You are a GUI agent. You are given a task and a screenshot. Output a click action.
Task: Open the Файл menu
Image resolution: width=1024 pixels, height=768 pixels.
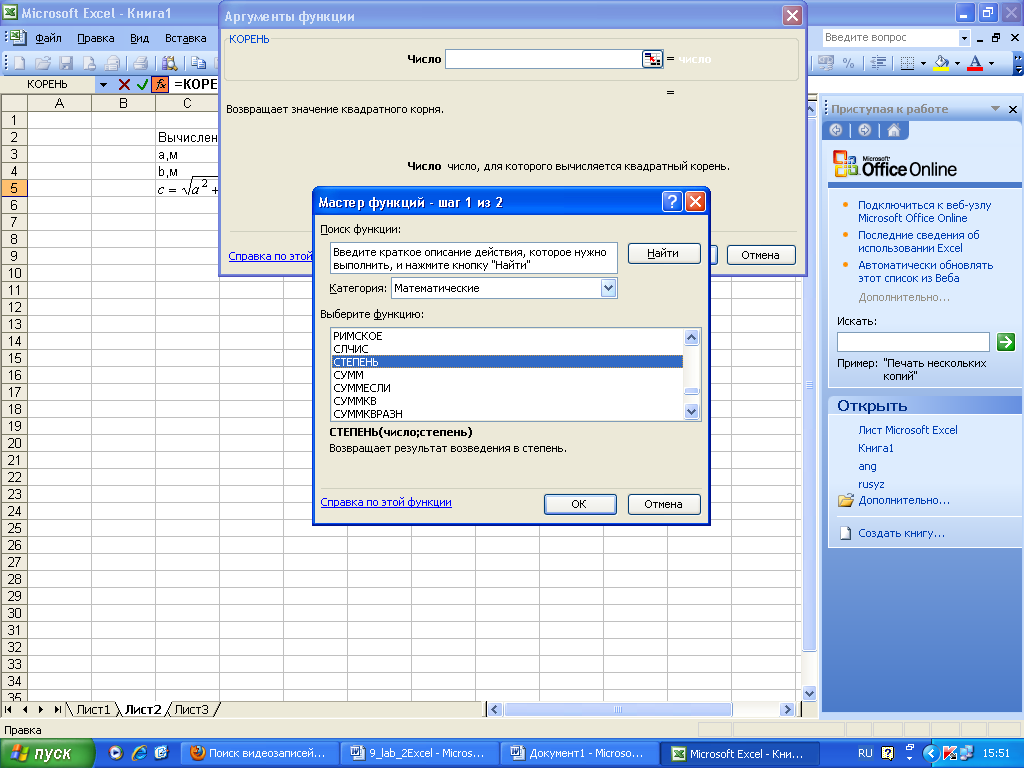point(48,38)
